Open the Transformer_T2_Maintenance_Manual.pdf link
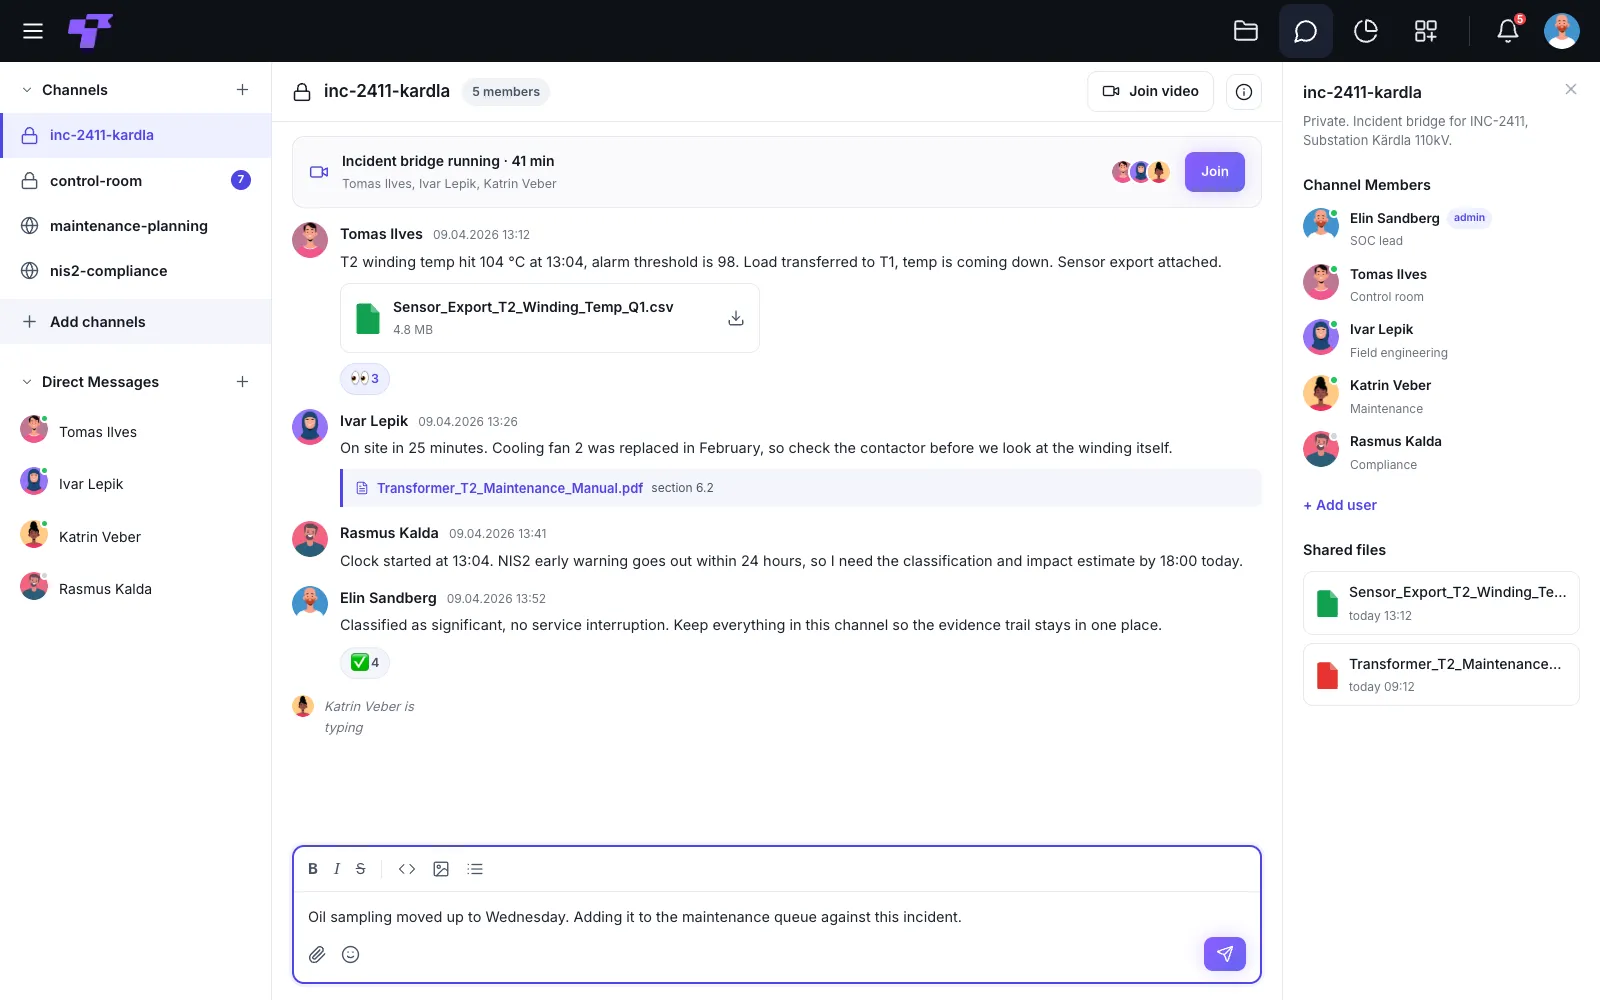The image size is (1600, 1000). [509, 488]
